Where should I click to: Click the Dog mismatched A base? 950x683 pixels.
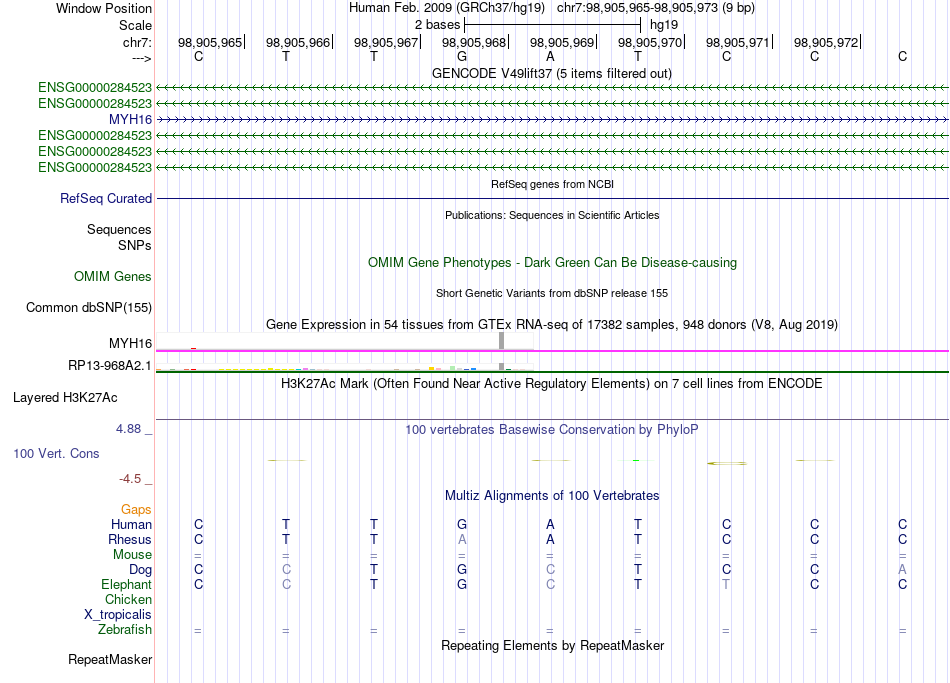coord(902,569)
